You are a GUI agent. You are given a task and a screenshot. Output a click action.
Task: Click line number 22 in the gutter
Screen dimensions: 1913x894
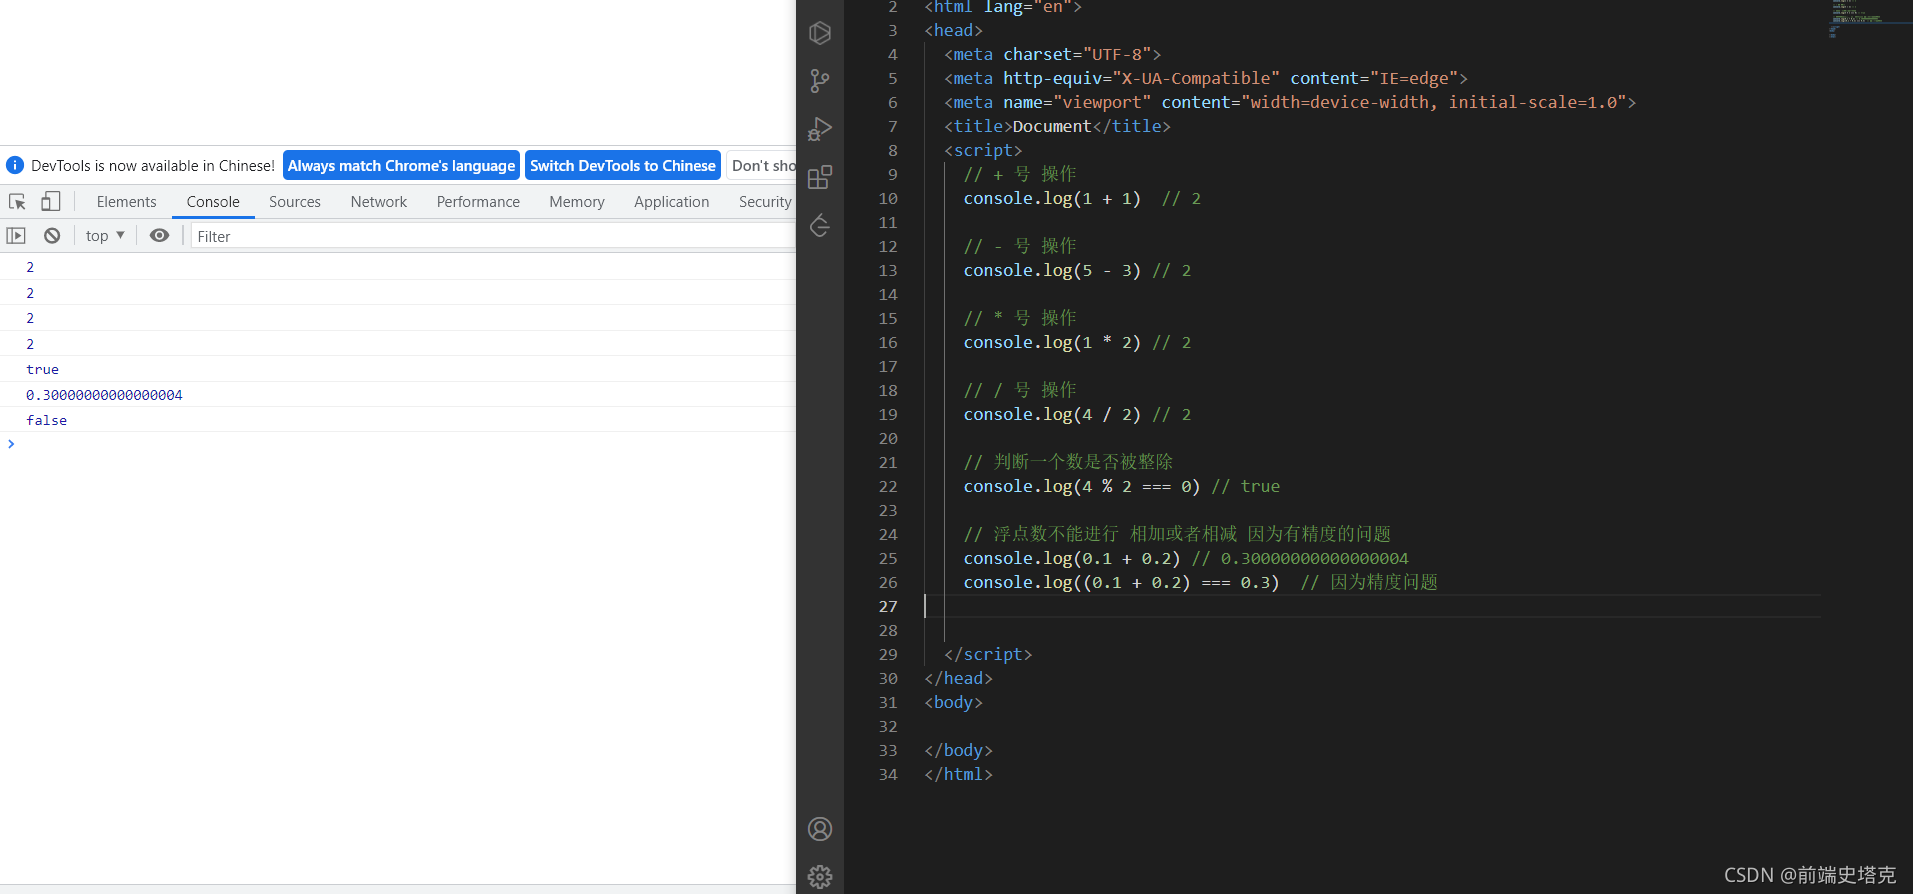[888, 486]
